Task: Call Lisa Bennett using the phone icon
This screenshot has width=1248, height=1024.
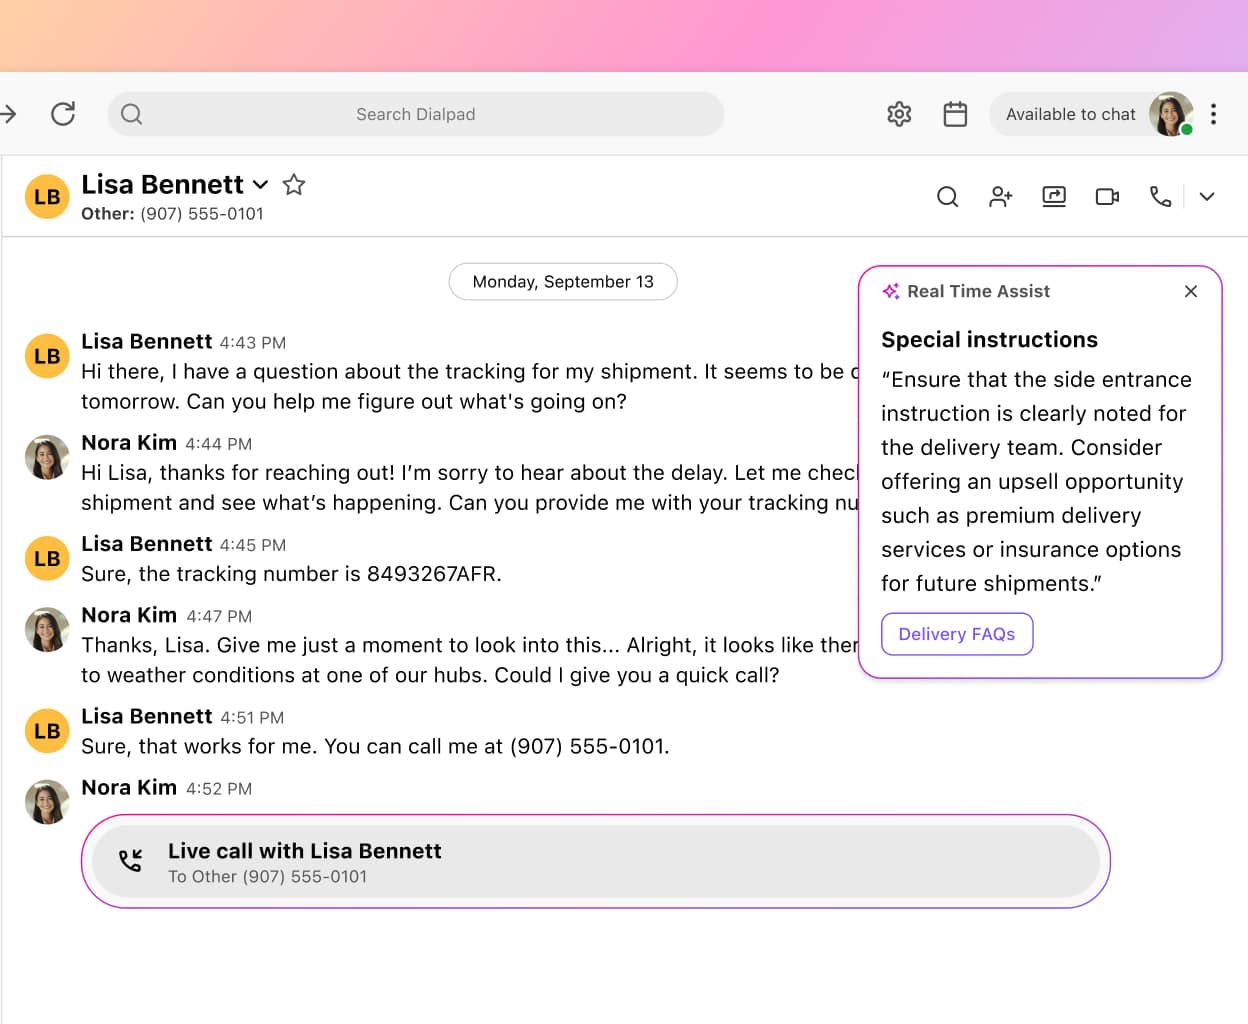Action: point(1160,196)
